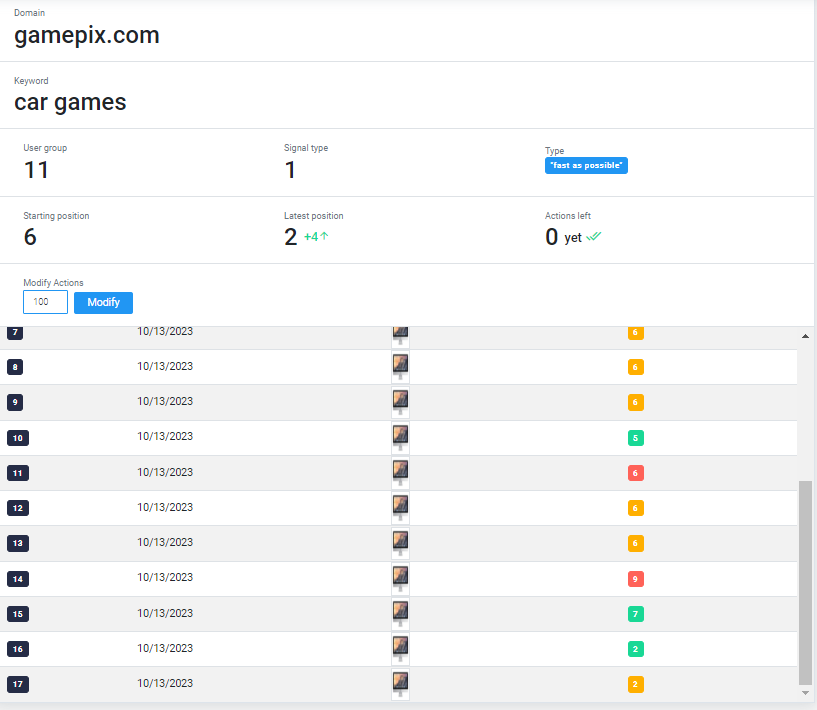817x710 pixels.
Task: Click the orange position badge 6 in row 12
Action: pyautogui.click(x=636, y=508)
